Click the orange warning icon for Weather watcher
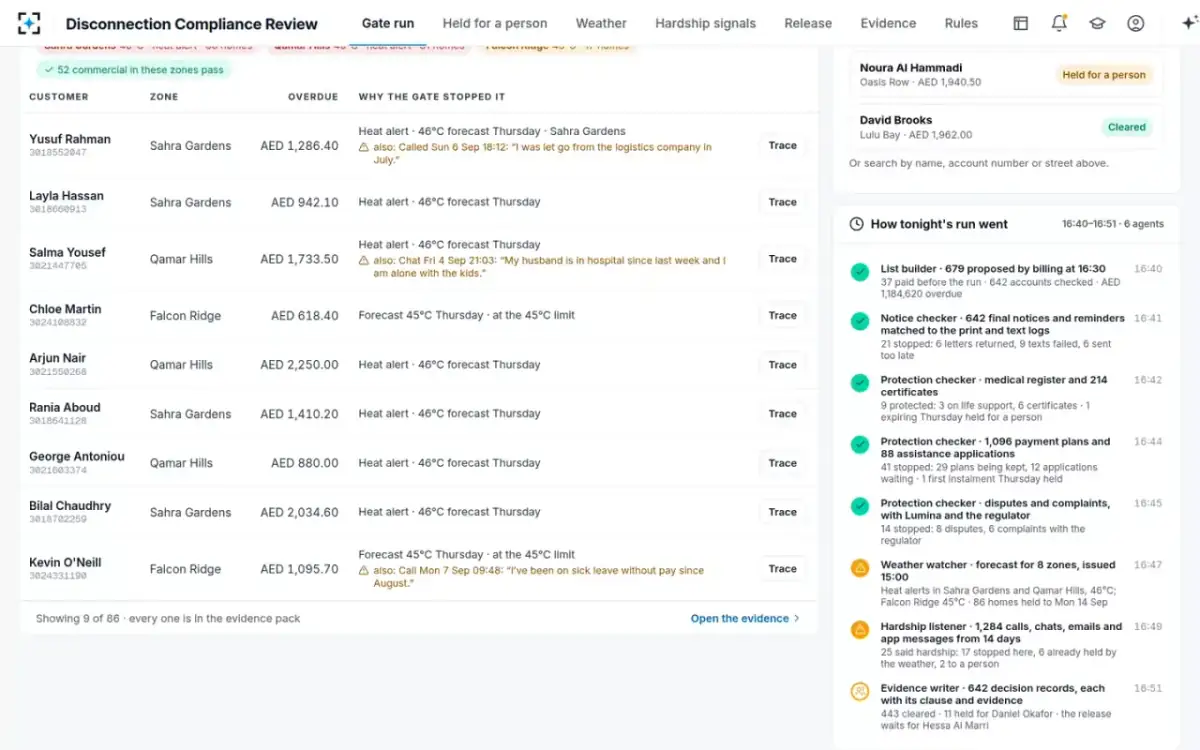This screenshot has width=1200, height=750. tap(859, 568)
